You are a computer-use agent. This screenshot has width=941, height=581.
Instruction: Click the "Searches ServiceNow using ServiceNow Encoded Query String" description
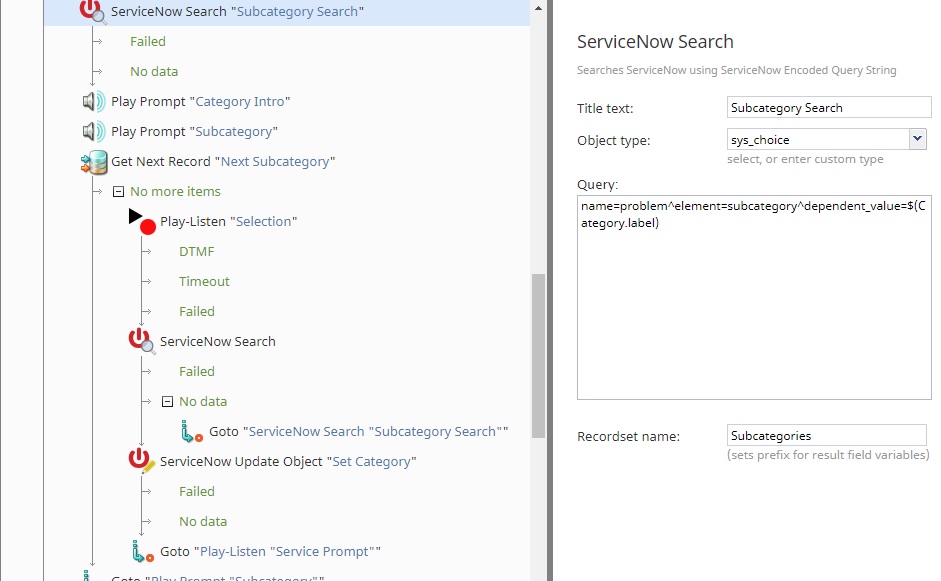coord(736,70)
